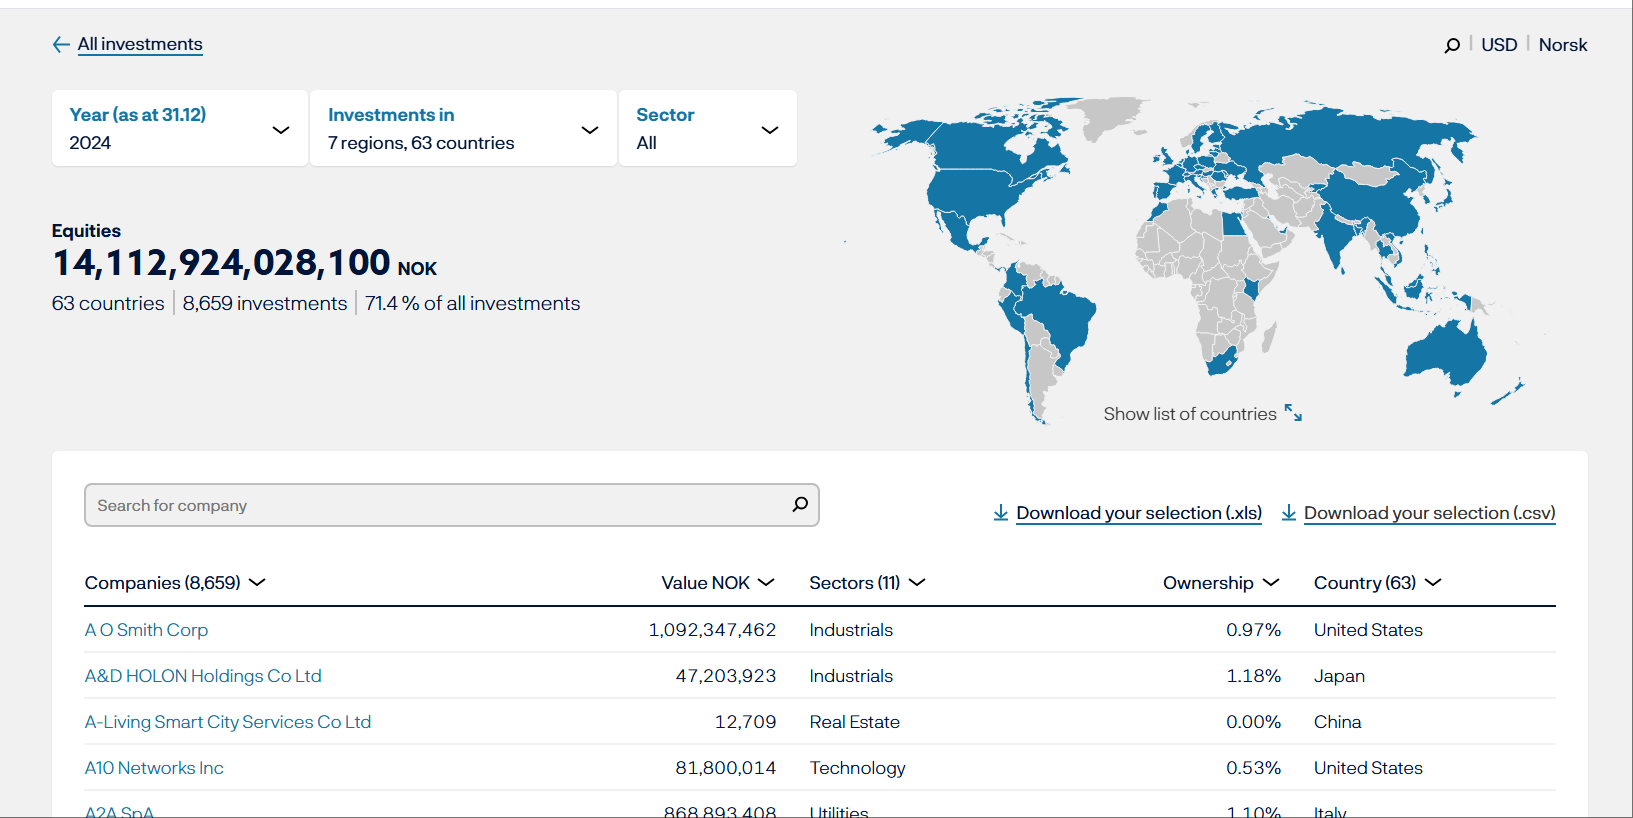The width and height of the screenshot is (1633, 818).
Task: Click expand arrows next to Show list of countries
Action: point(1293,413)
